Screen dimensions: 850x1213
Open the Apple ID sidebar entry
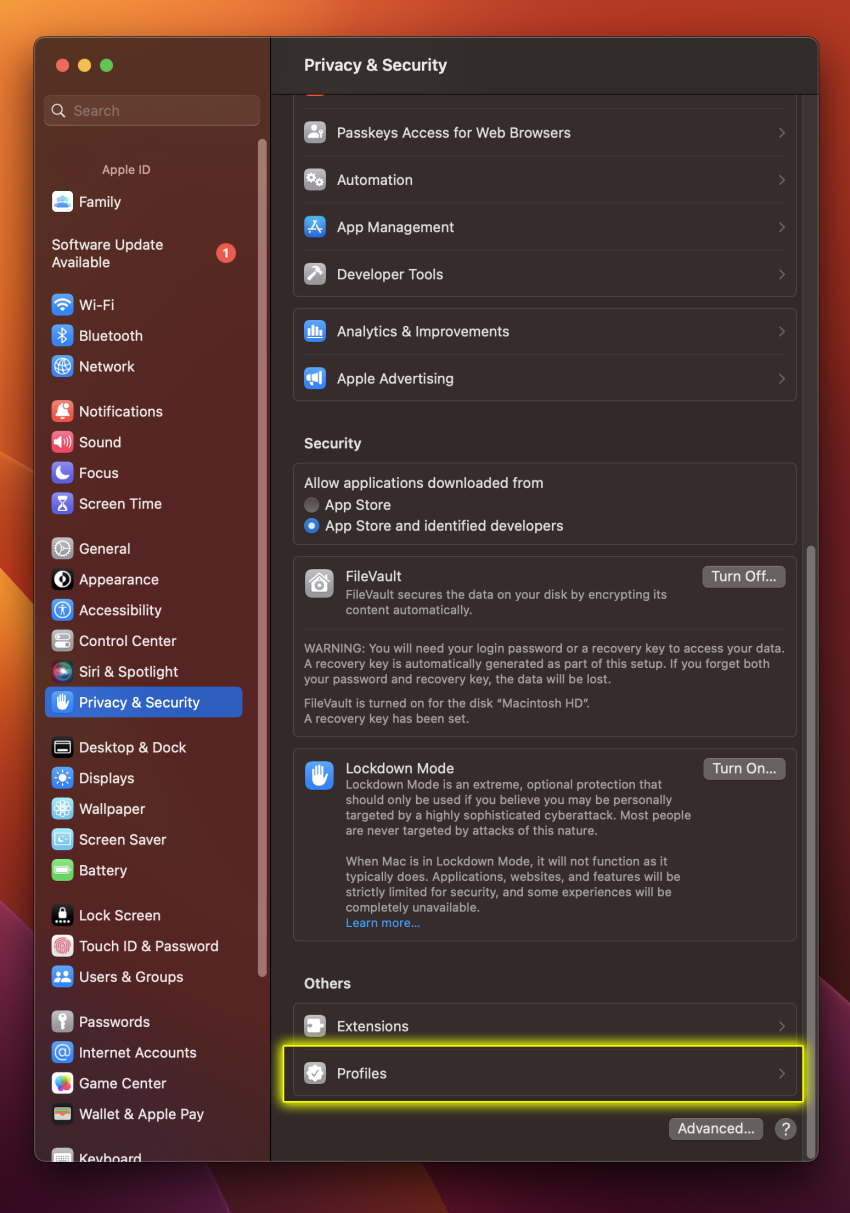(126, 170)
